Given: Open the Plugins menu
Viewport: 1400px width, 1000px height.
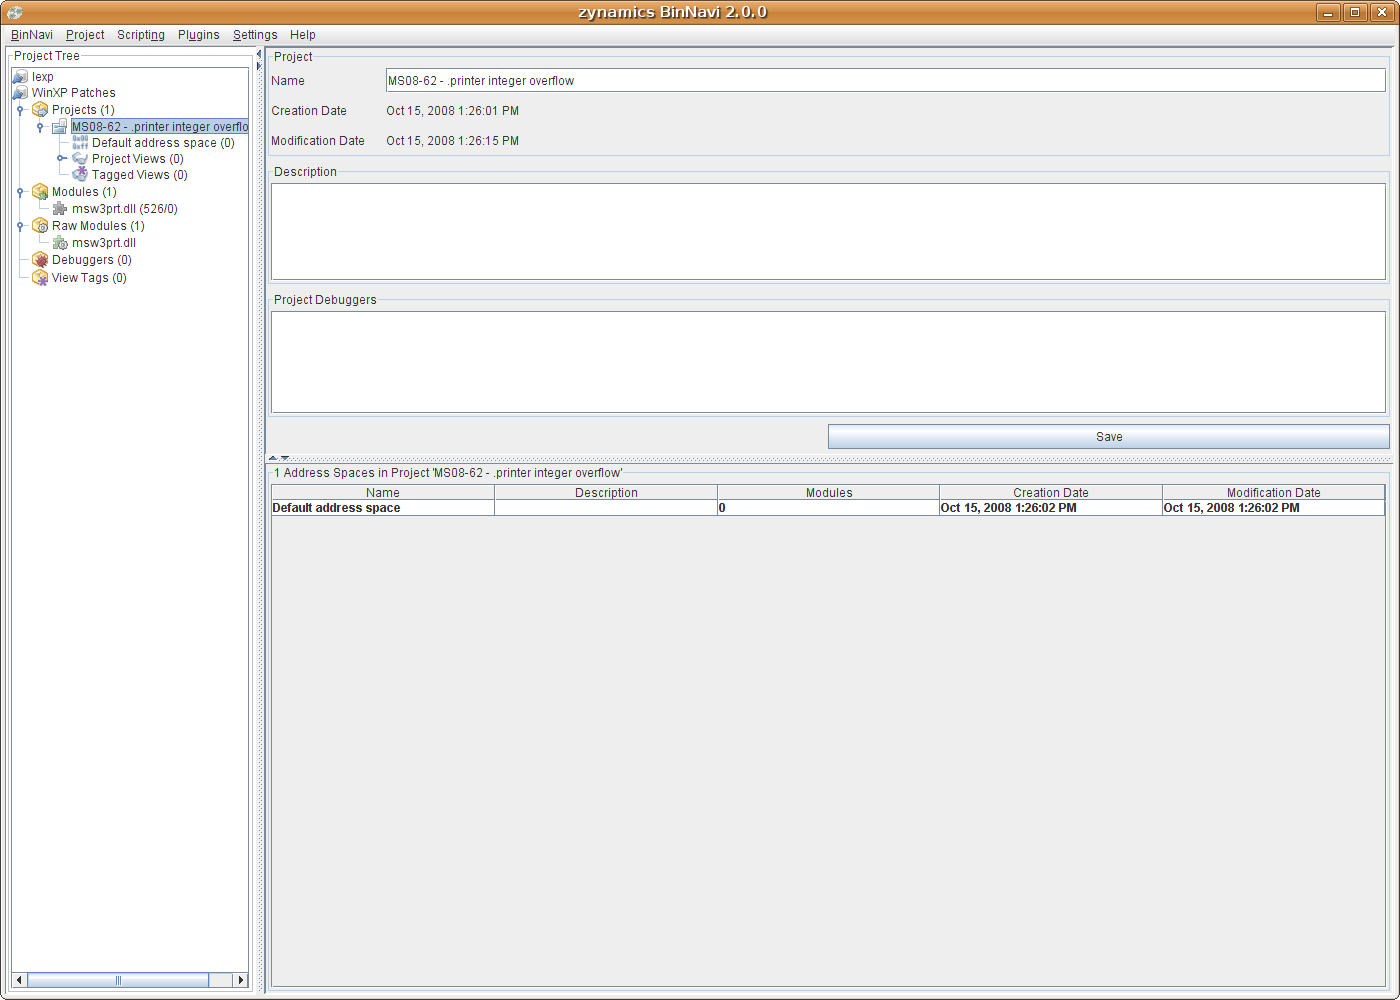Looking at the screenshot, I should 199,35.
